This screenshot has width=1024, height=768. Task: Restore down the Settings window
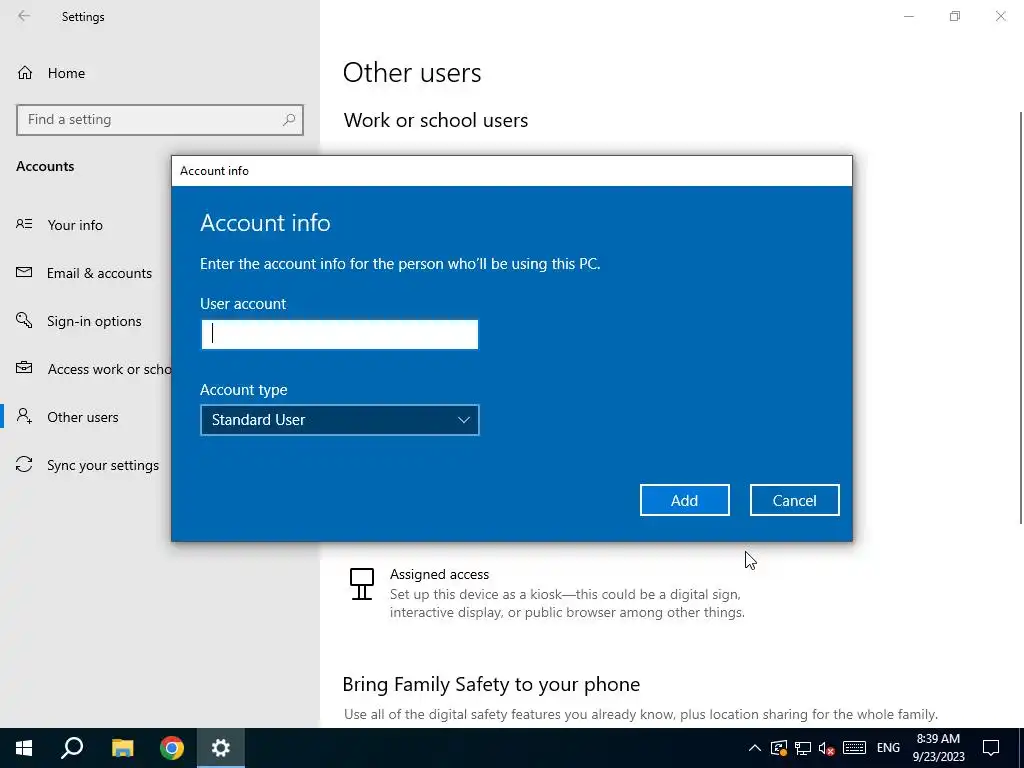(955, 16)
